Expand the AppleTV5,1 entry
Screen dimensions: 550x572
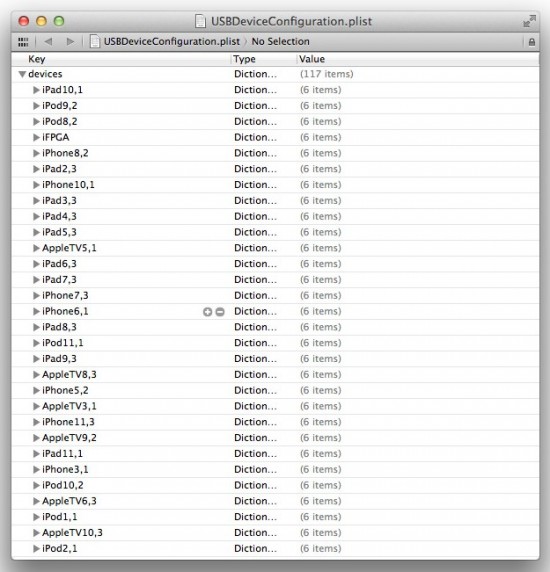36,248
